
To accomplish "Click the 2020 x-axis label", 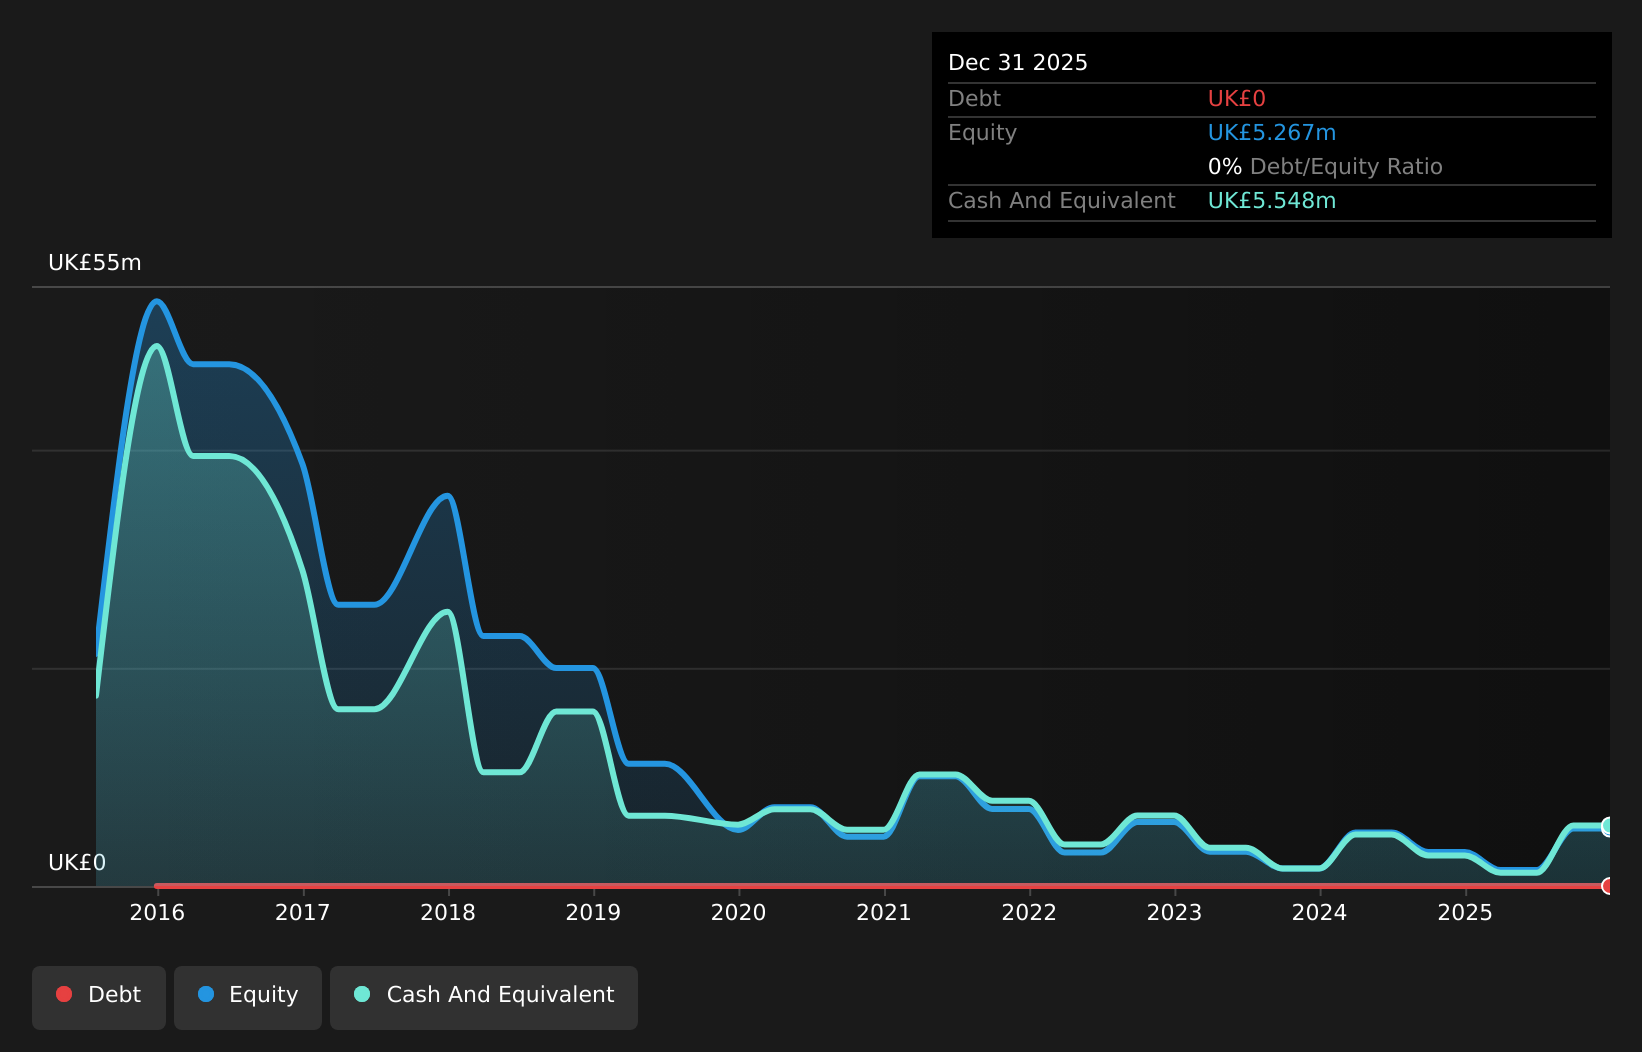I will (738, 913).
